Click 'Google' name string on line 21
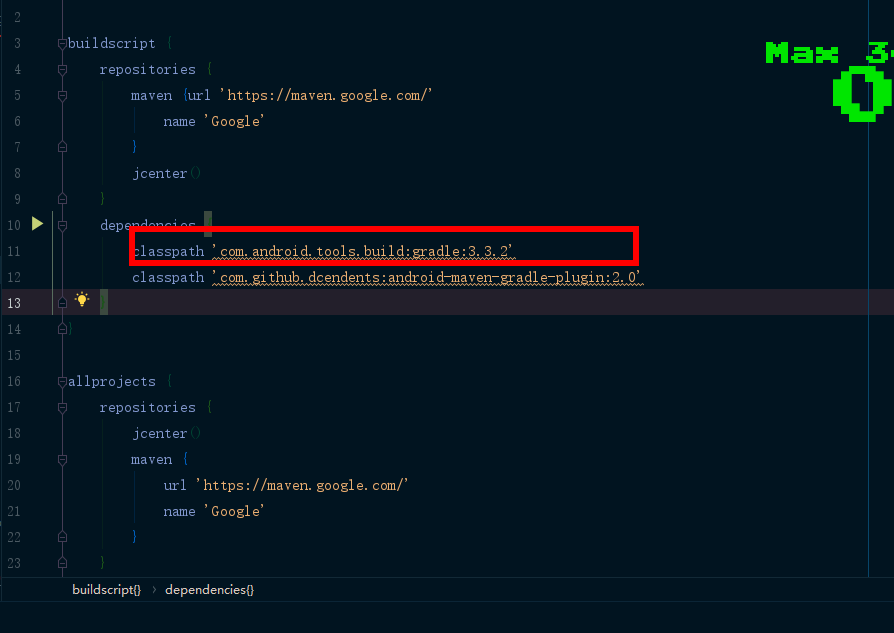The width and height of the screenshot is (894, 633). (x=234, y=511)
